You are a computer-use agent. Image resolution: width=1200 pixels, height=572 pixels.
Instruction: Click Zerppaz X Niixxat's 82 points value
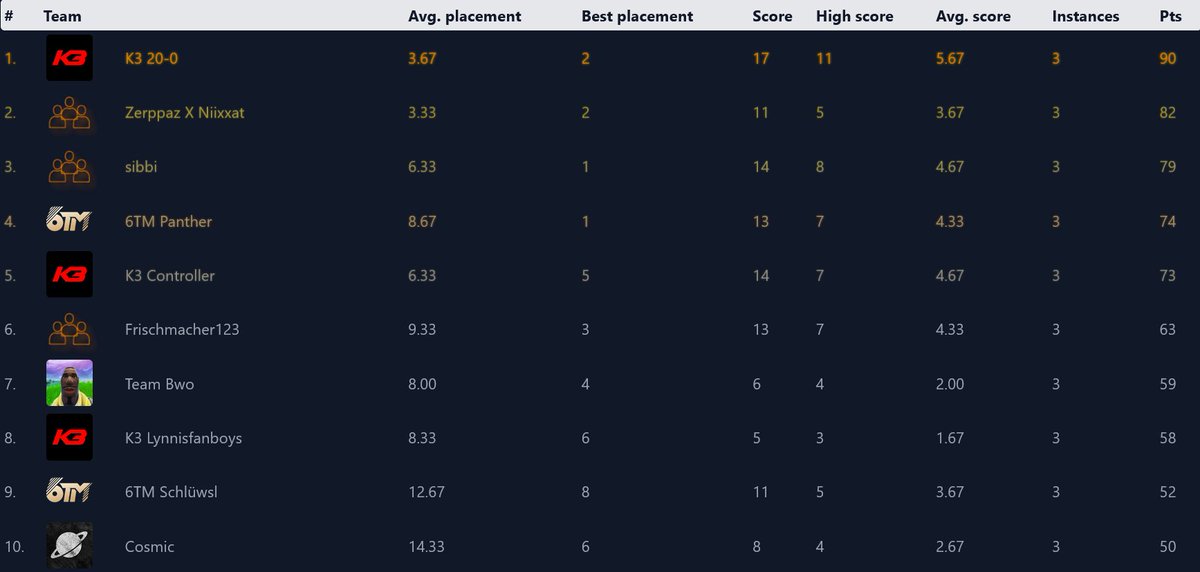point(1167,112)
